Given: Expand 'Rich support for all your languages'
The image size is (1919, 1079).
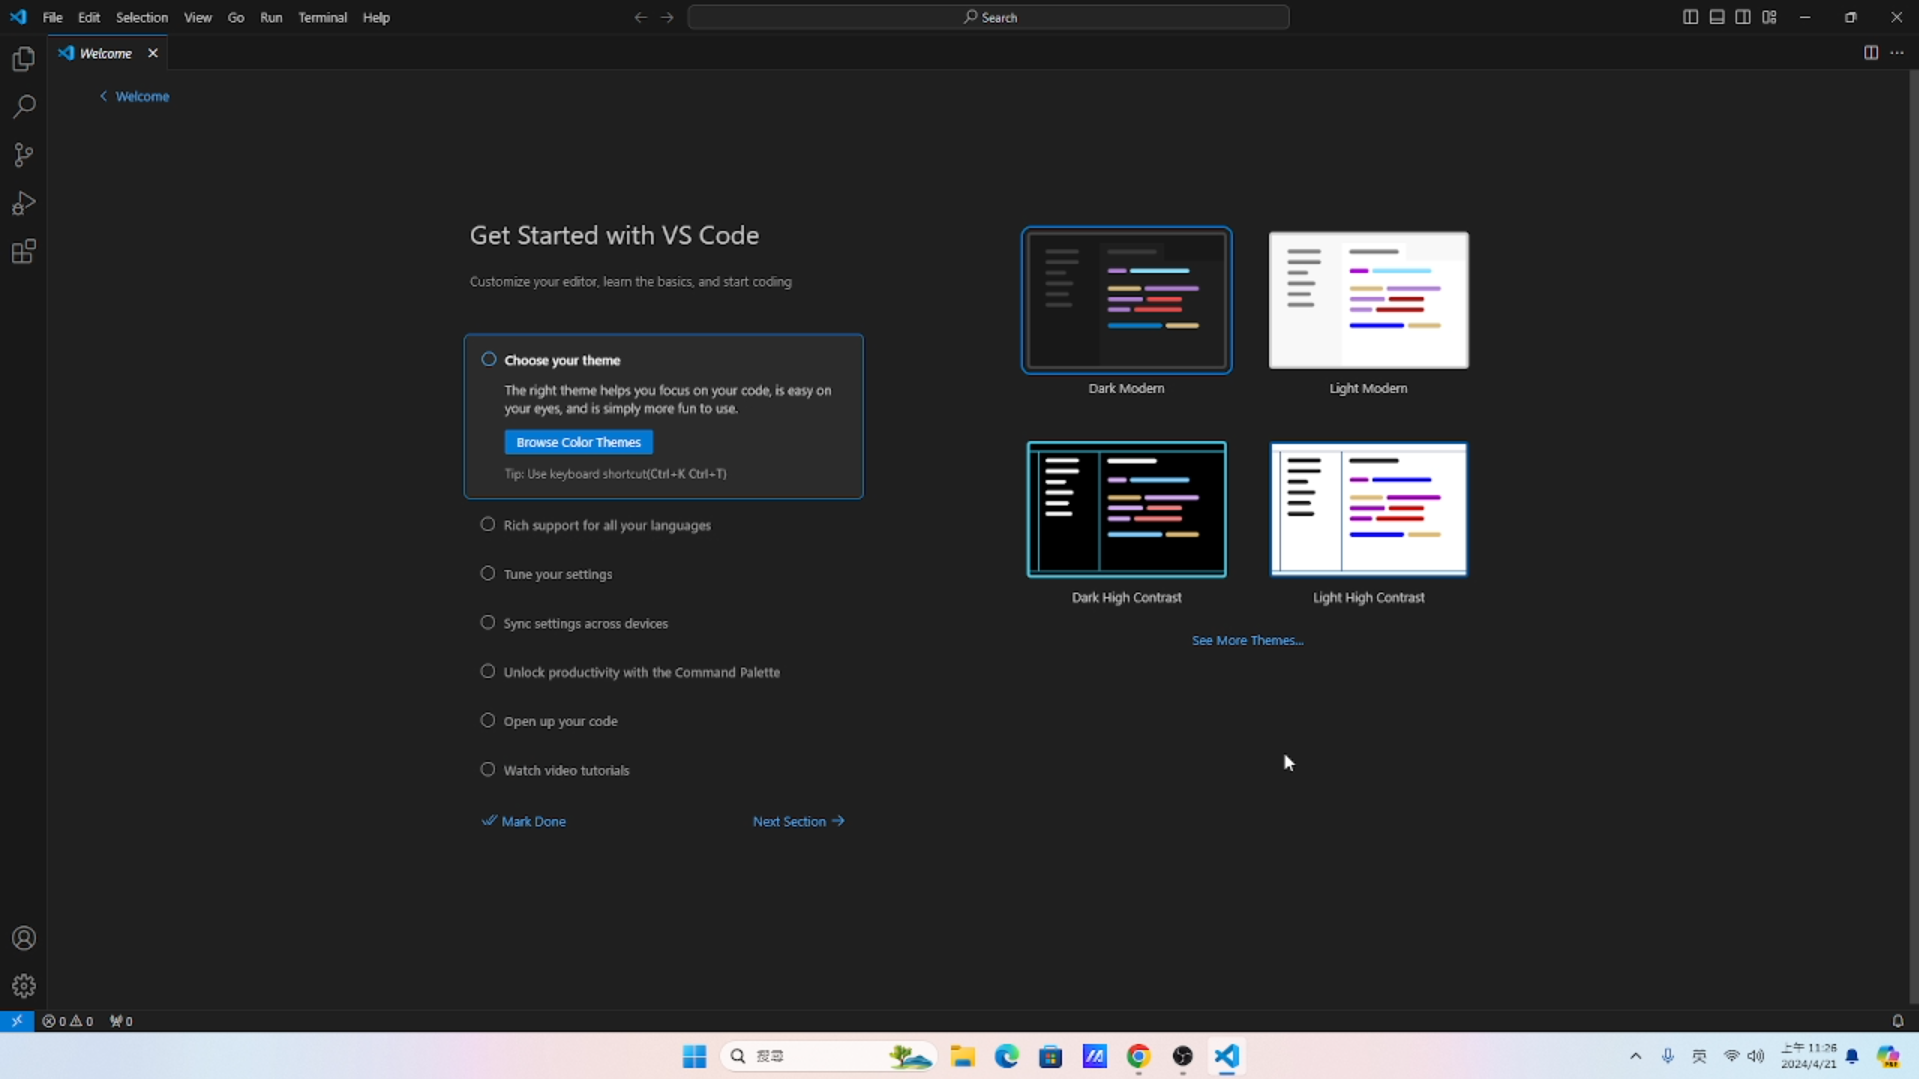Looking at the screenshot, I should pos(607,525).
